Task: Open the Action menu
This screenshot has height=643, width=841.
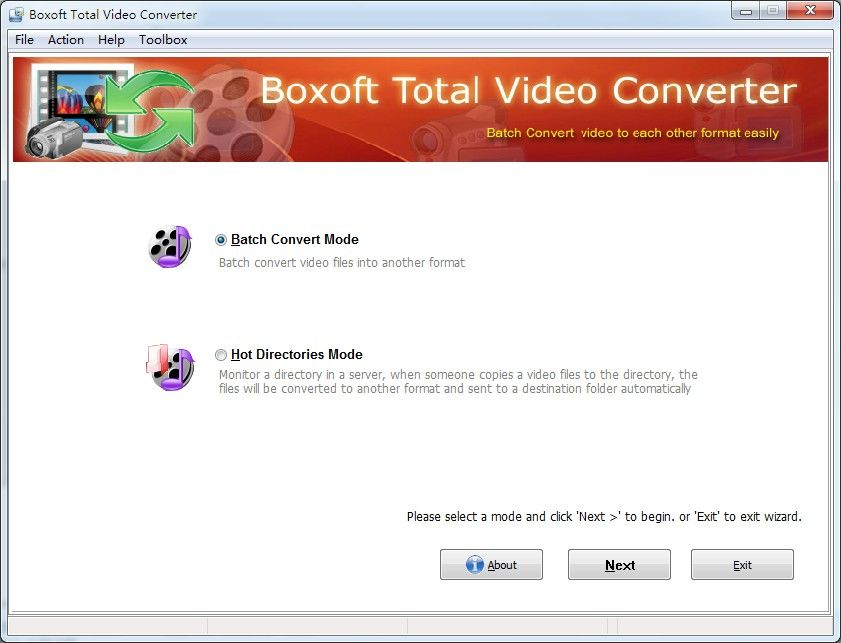Action: (65, 40)
